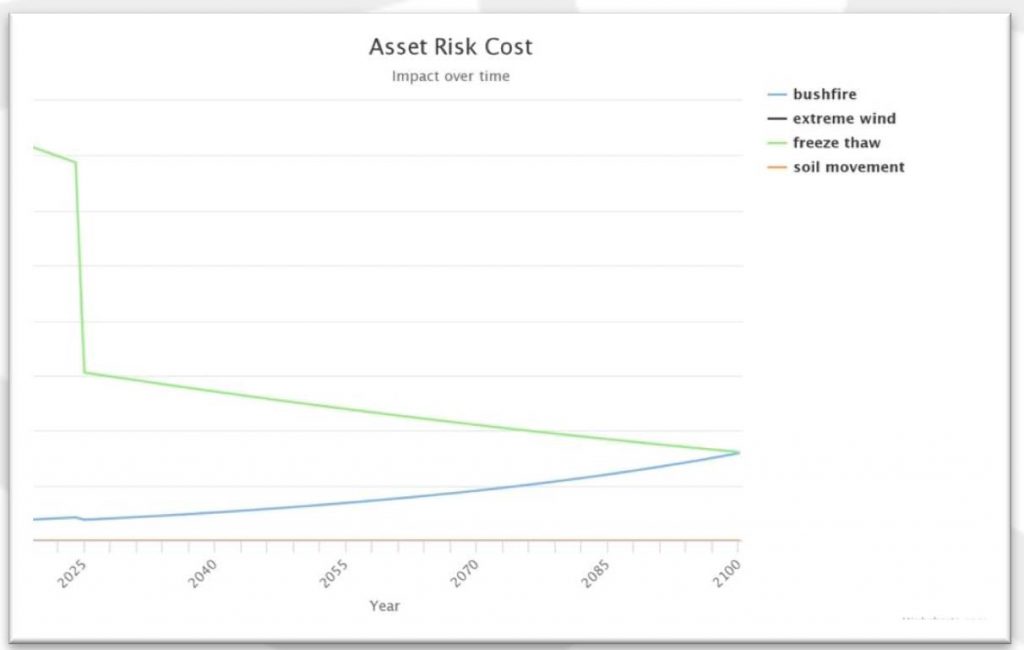This screenshot has height=650, width=1024.
Task: Open the chart title Asset Risk Cost
Action: [x=450, y=46]
